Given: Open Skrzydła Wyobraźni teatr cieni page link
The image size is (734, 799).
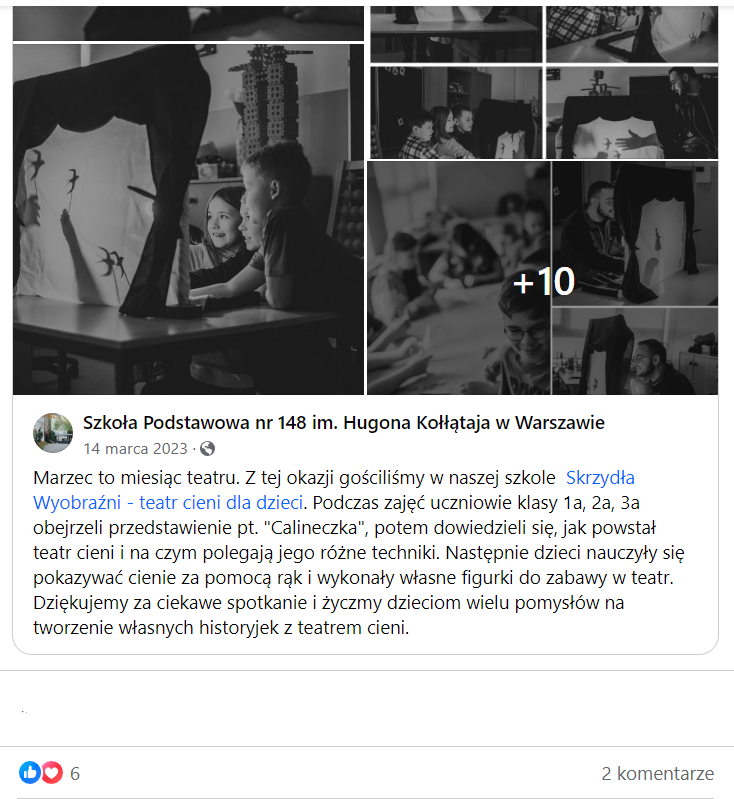Looking at the screenshot, I should [x=334, y=490].
